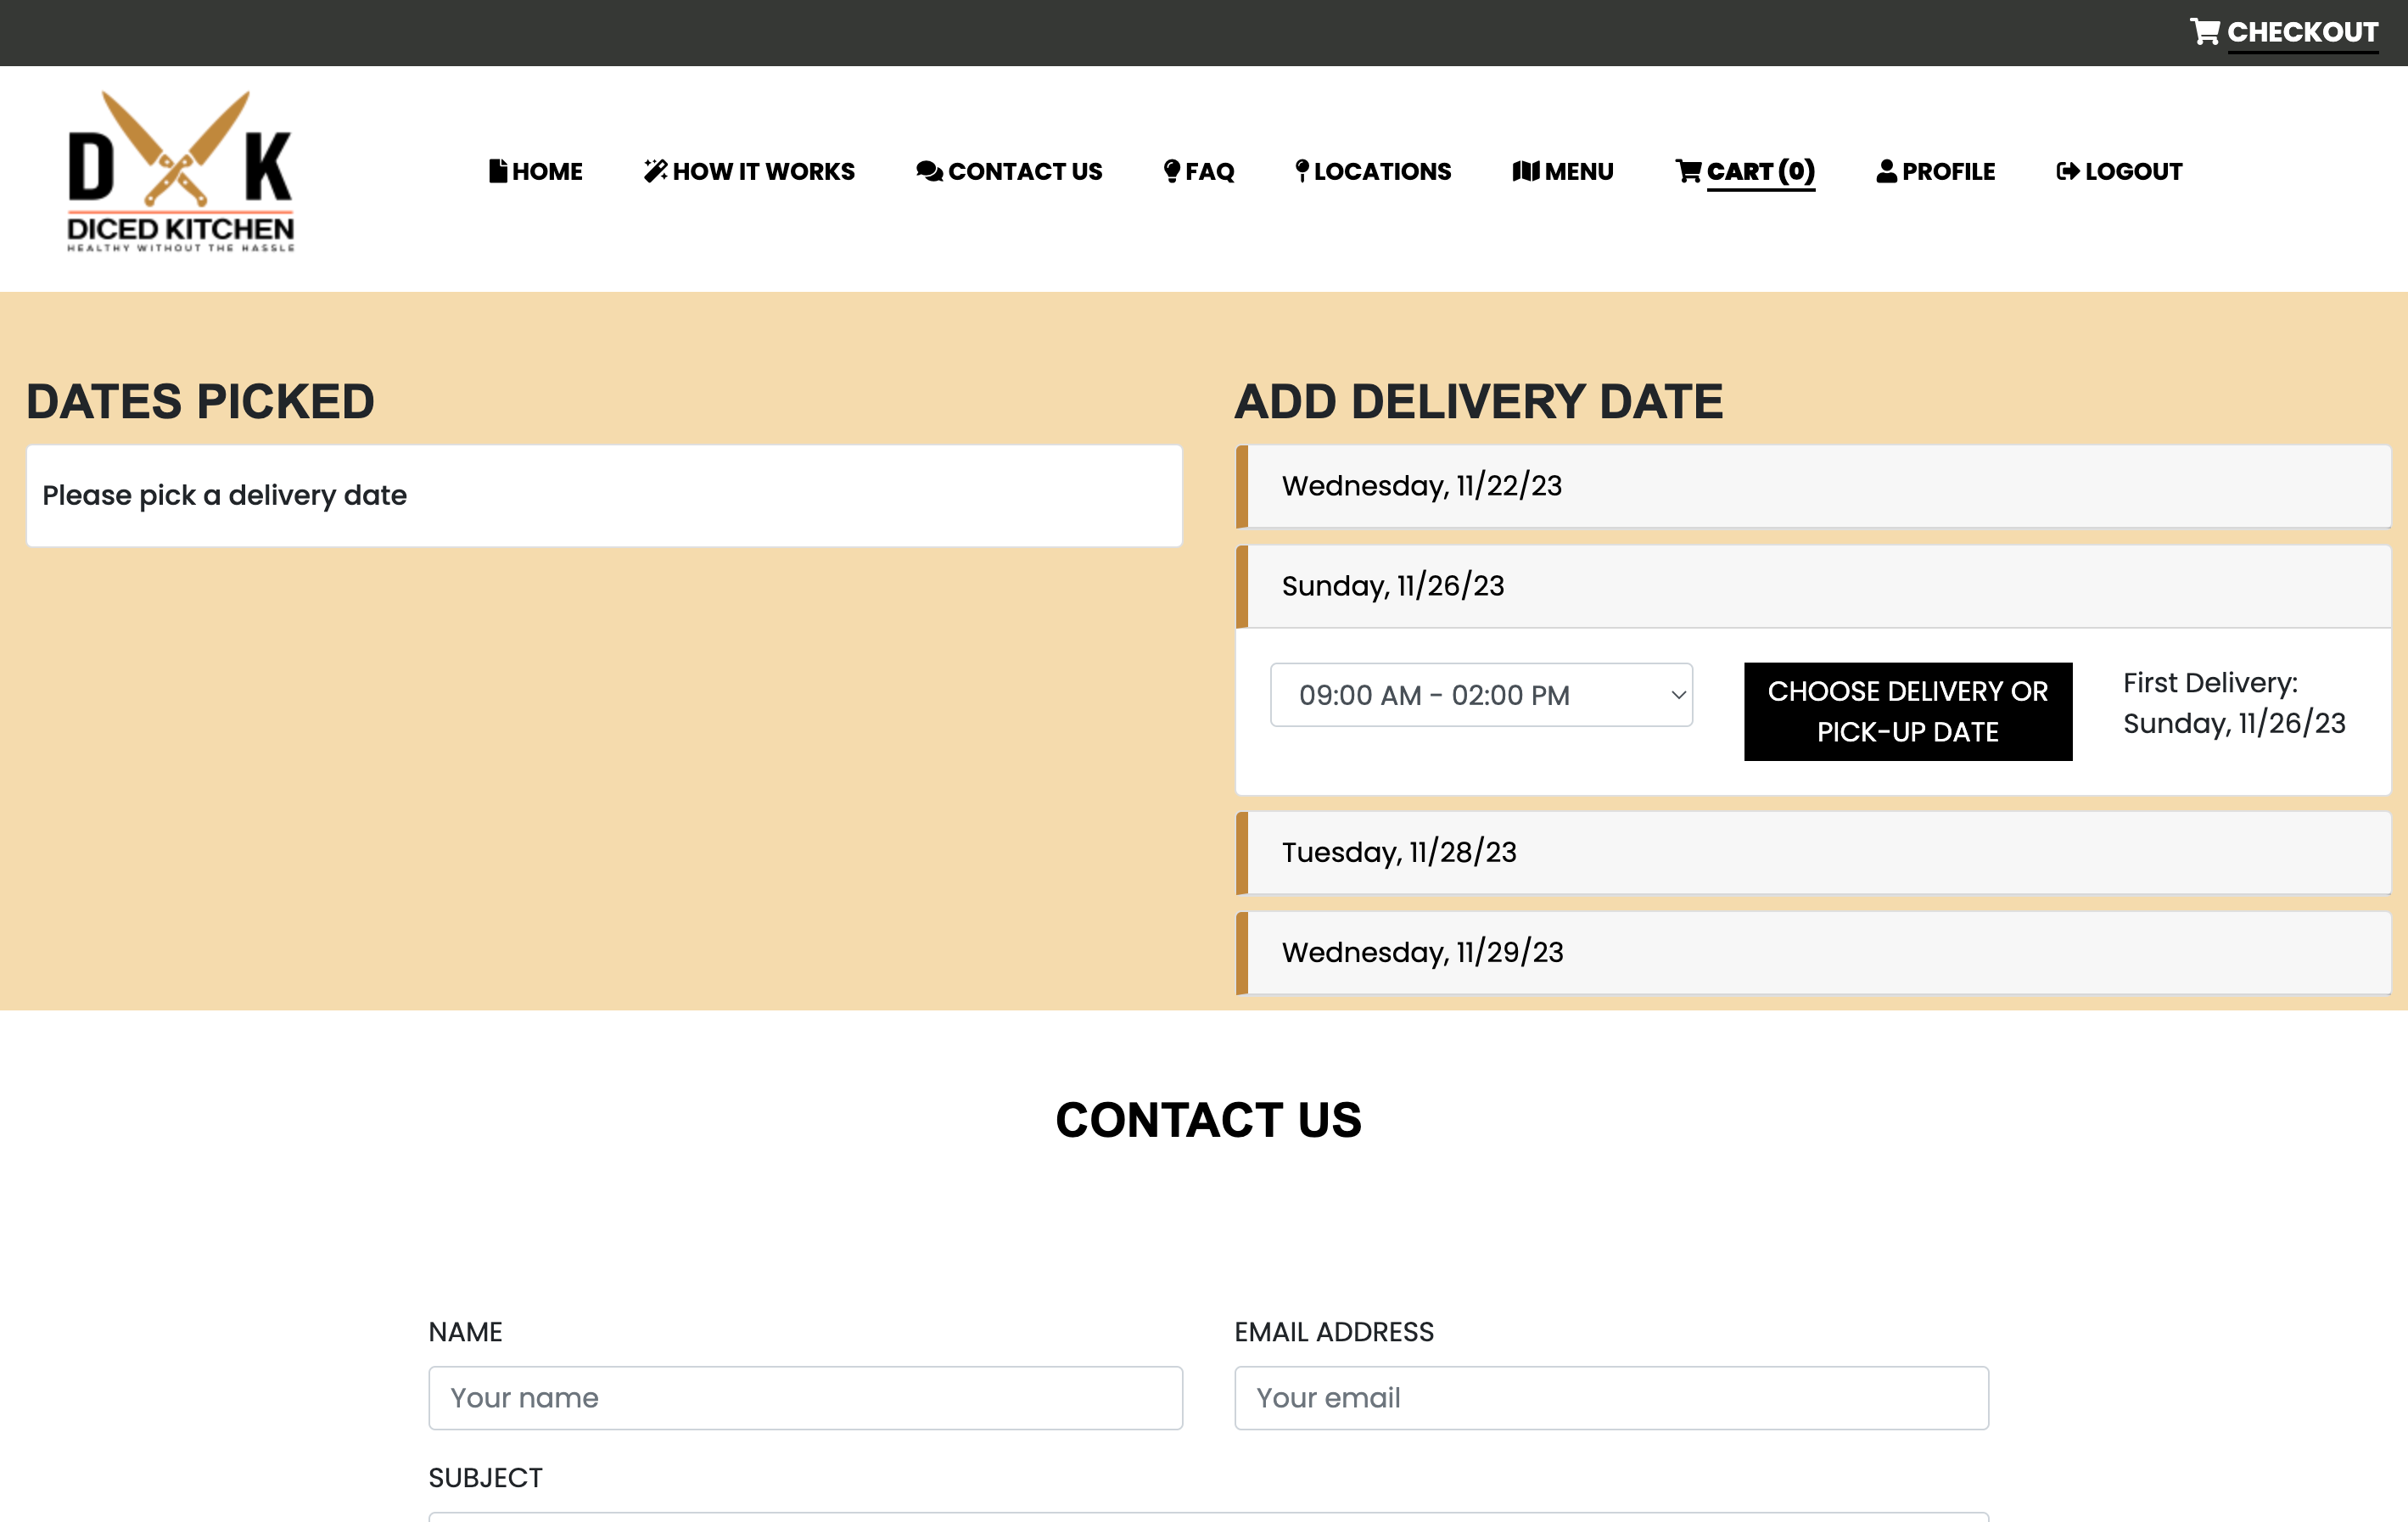Click the Diced Kitchen logo

(180, 172)
